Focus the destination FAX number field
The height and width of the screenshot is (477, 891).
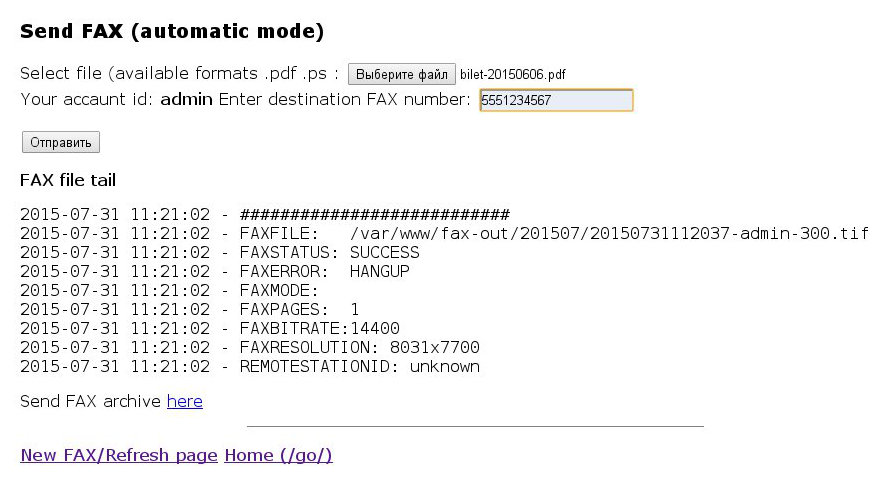click(x=556, y=100)
